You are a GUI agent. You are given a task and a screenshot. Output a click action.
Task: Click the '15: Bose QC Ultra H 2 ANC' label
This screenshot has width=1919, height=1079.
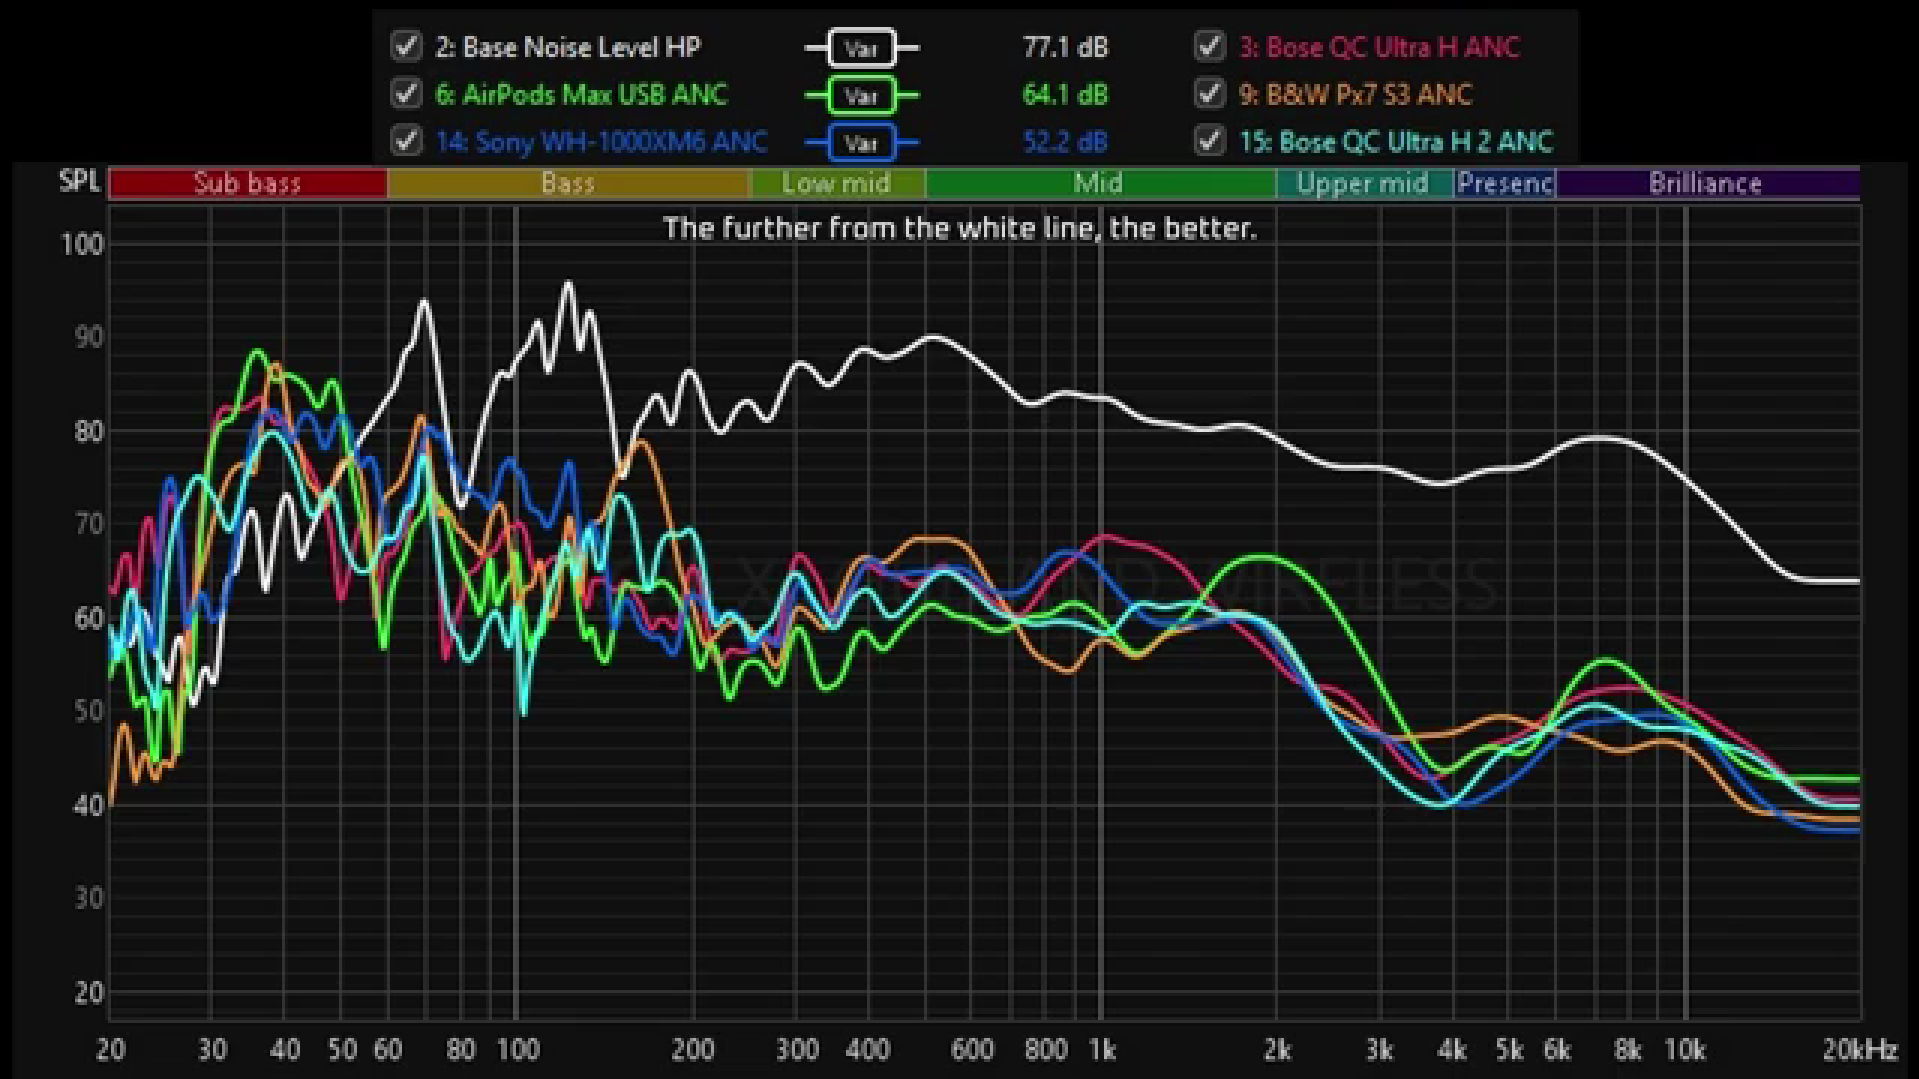pos(1396,141)
